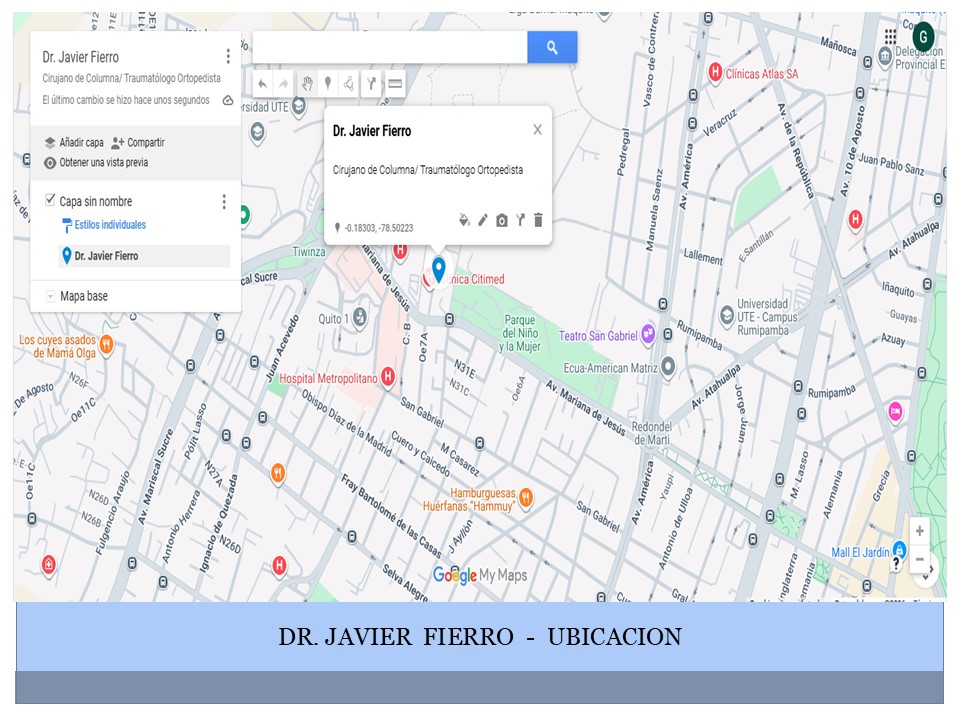
Task: Click Obtener una vista previa
Action: (96, 163)
